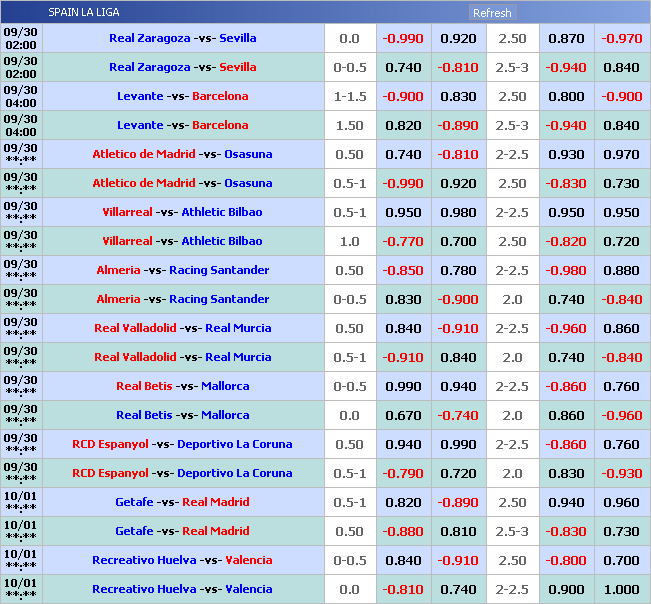
Task: Select the 1.000 odds for Recreativo Huelva vs Valencia
Action: tap(621, 589)
